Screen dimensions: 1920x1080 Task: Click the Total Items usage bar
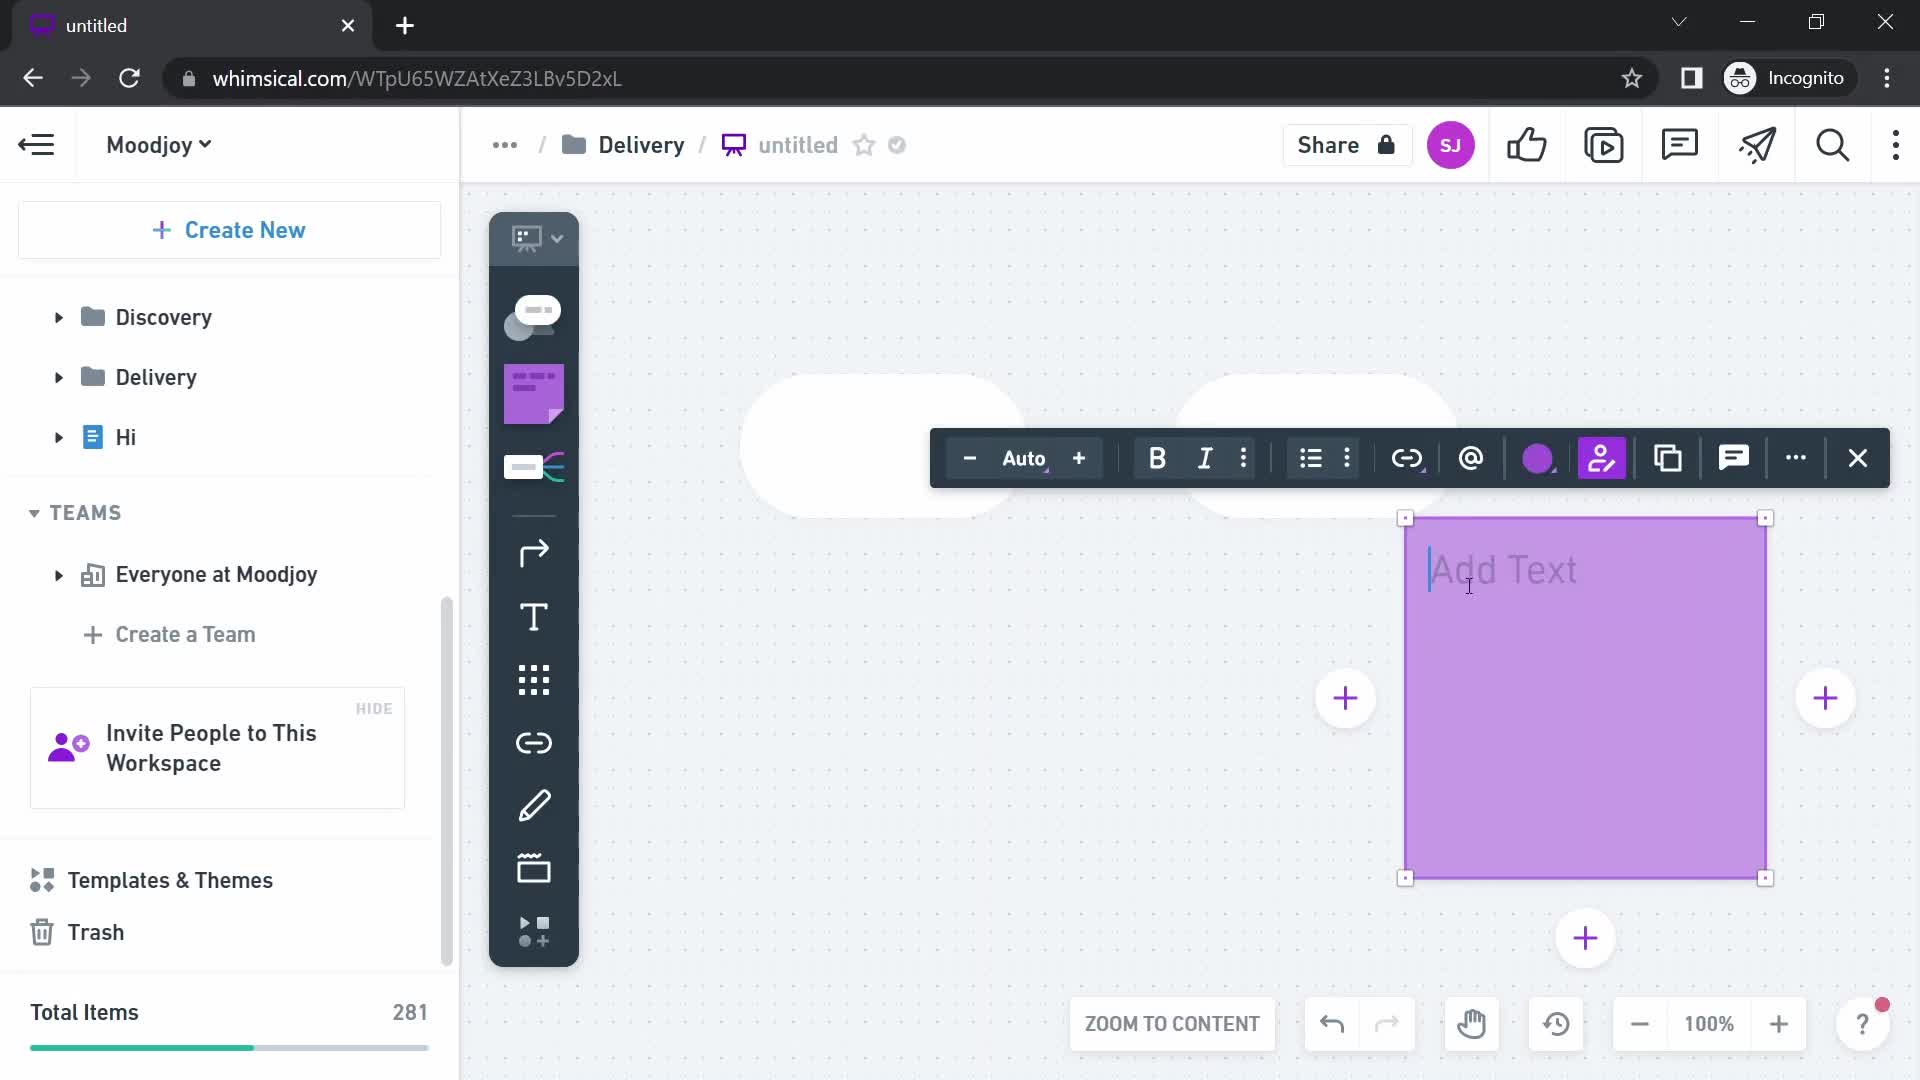click(229, 1047)
